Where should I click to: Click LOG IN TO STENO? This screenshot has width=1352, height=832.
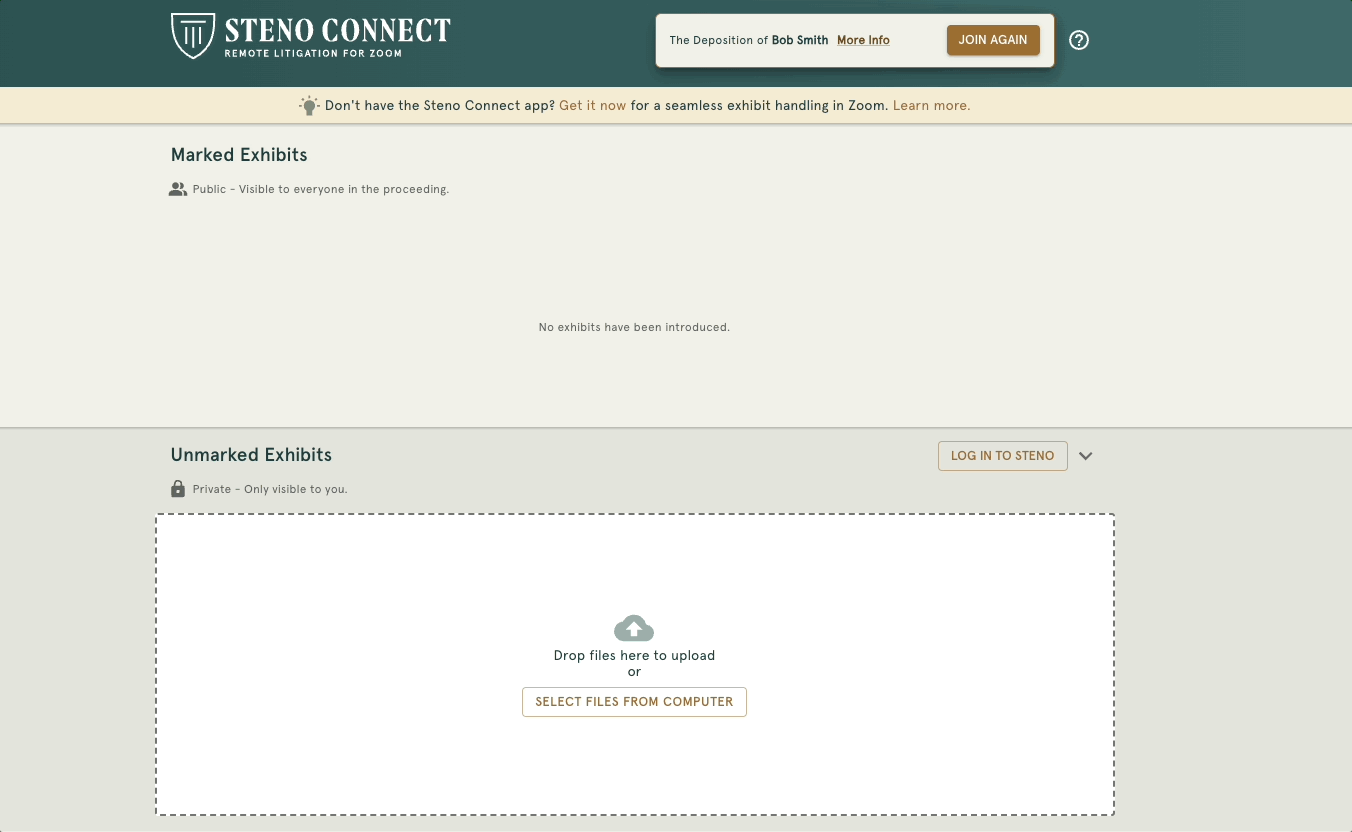(1002, 455)
